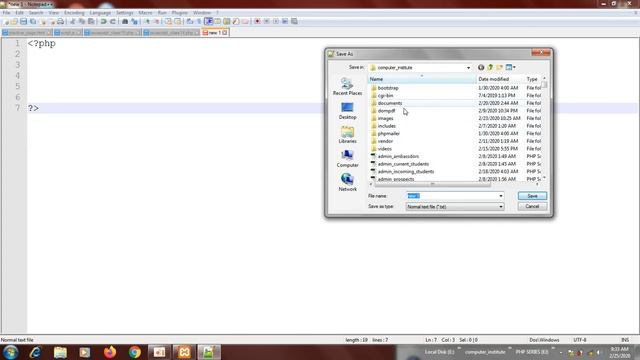
Task: Select the bootstrap folder
Action: tap(388, 88)
